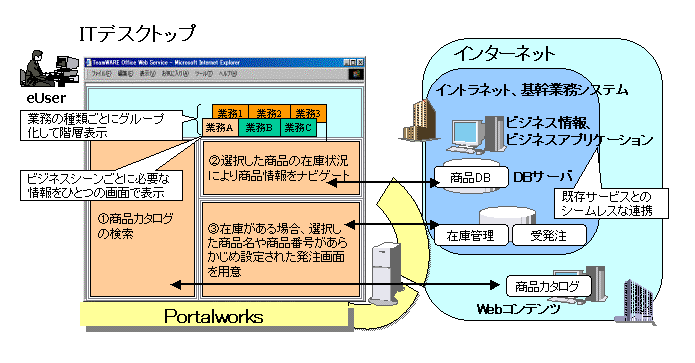Image resolution: width=695 pixels, height=363 pixels.
Task: Select the 業務1 tab
Action: [230, 113]
